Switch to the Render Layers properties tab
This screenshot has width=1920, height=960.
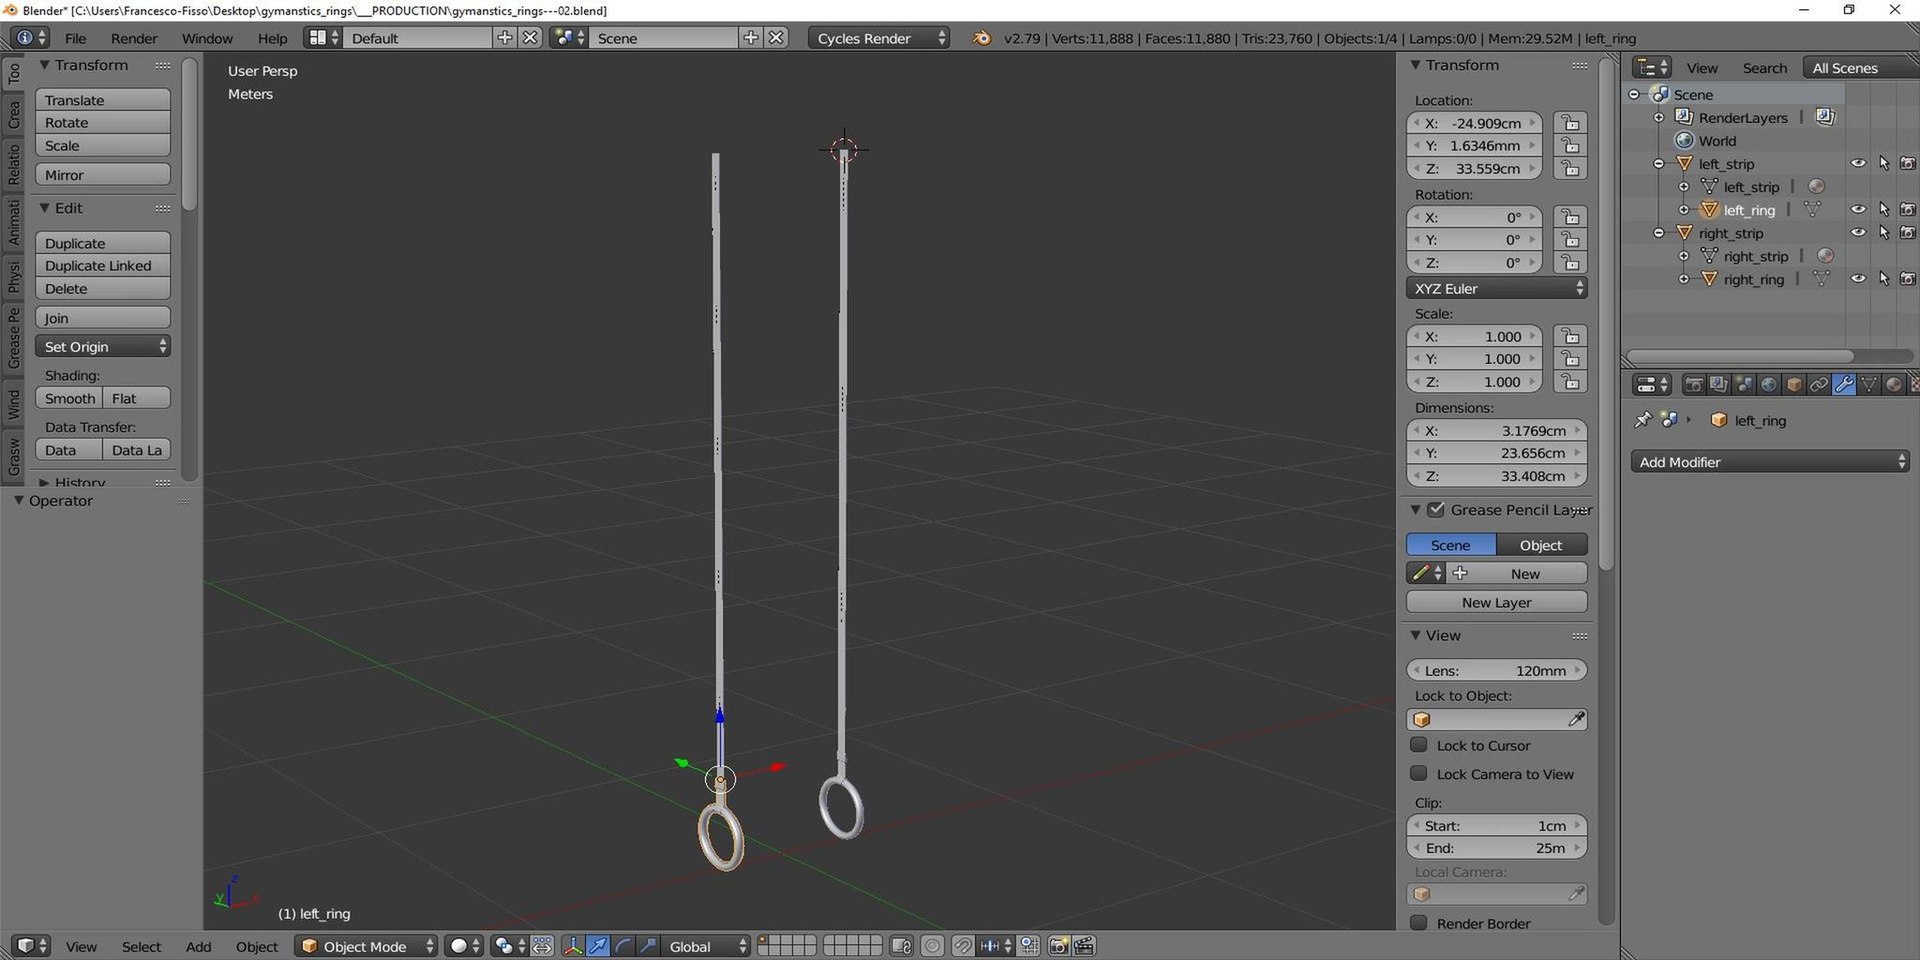tap(1719, 385)
